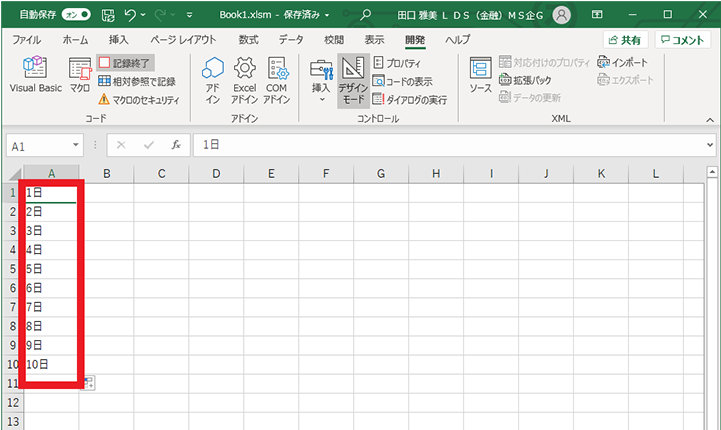Select column K header
Viewport: 721px width, 430px height.
[x=601, y=174]
